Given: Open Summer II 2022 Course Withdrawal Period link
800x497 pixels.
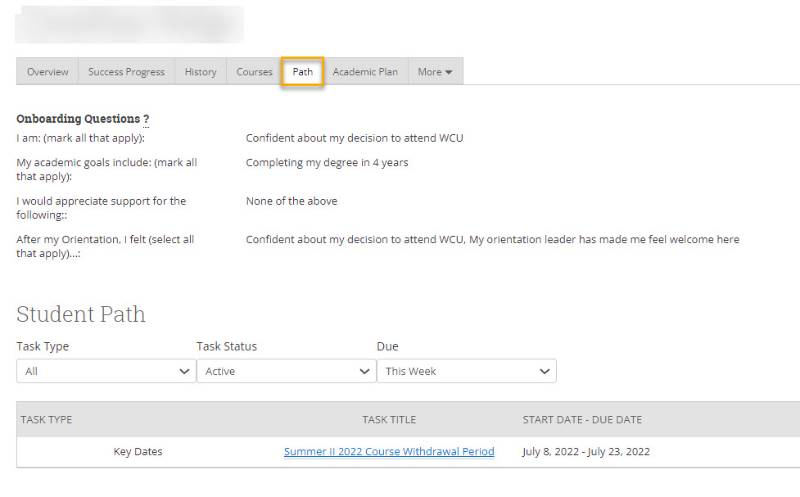Looking at the screenshot, I should pyautogui.click(x=389, y=452).
